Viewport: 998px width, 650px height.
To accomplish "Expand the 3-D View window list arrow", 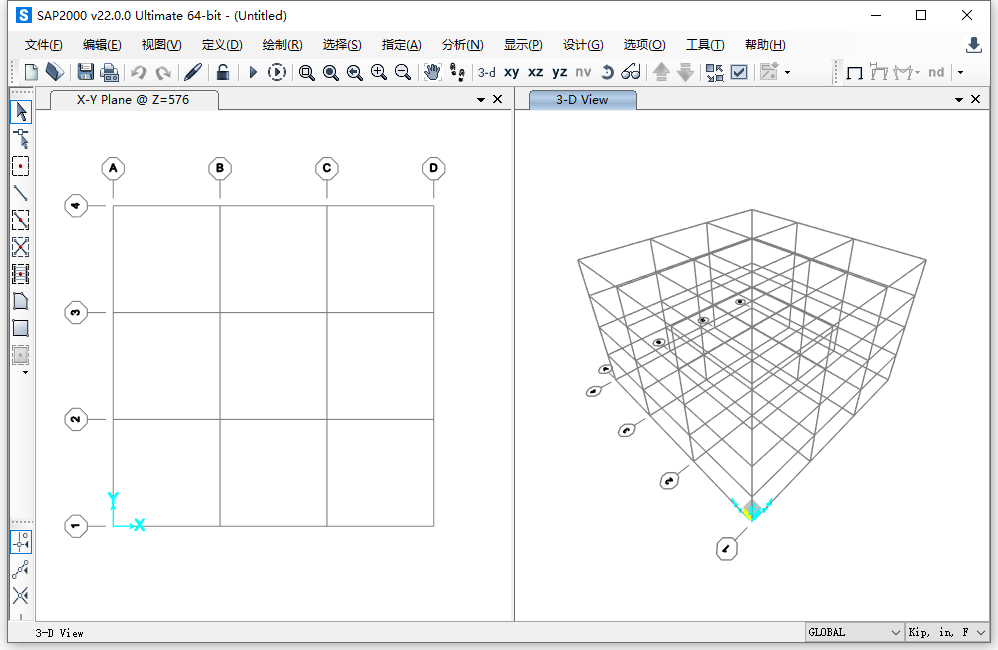I will pos(959,100).
